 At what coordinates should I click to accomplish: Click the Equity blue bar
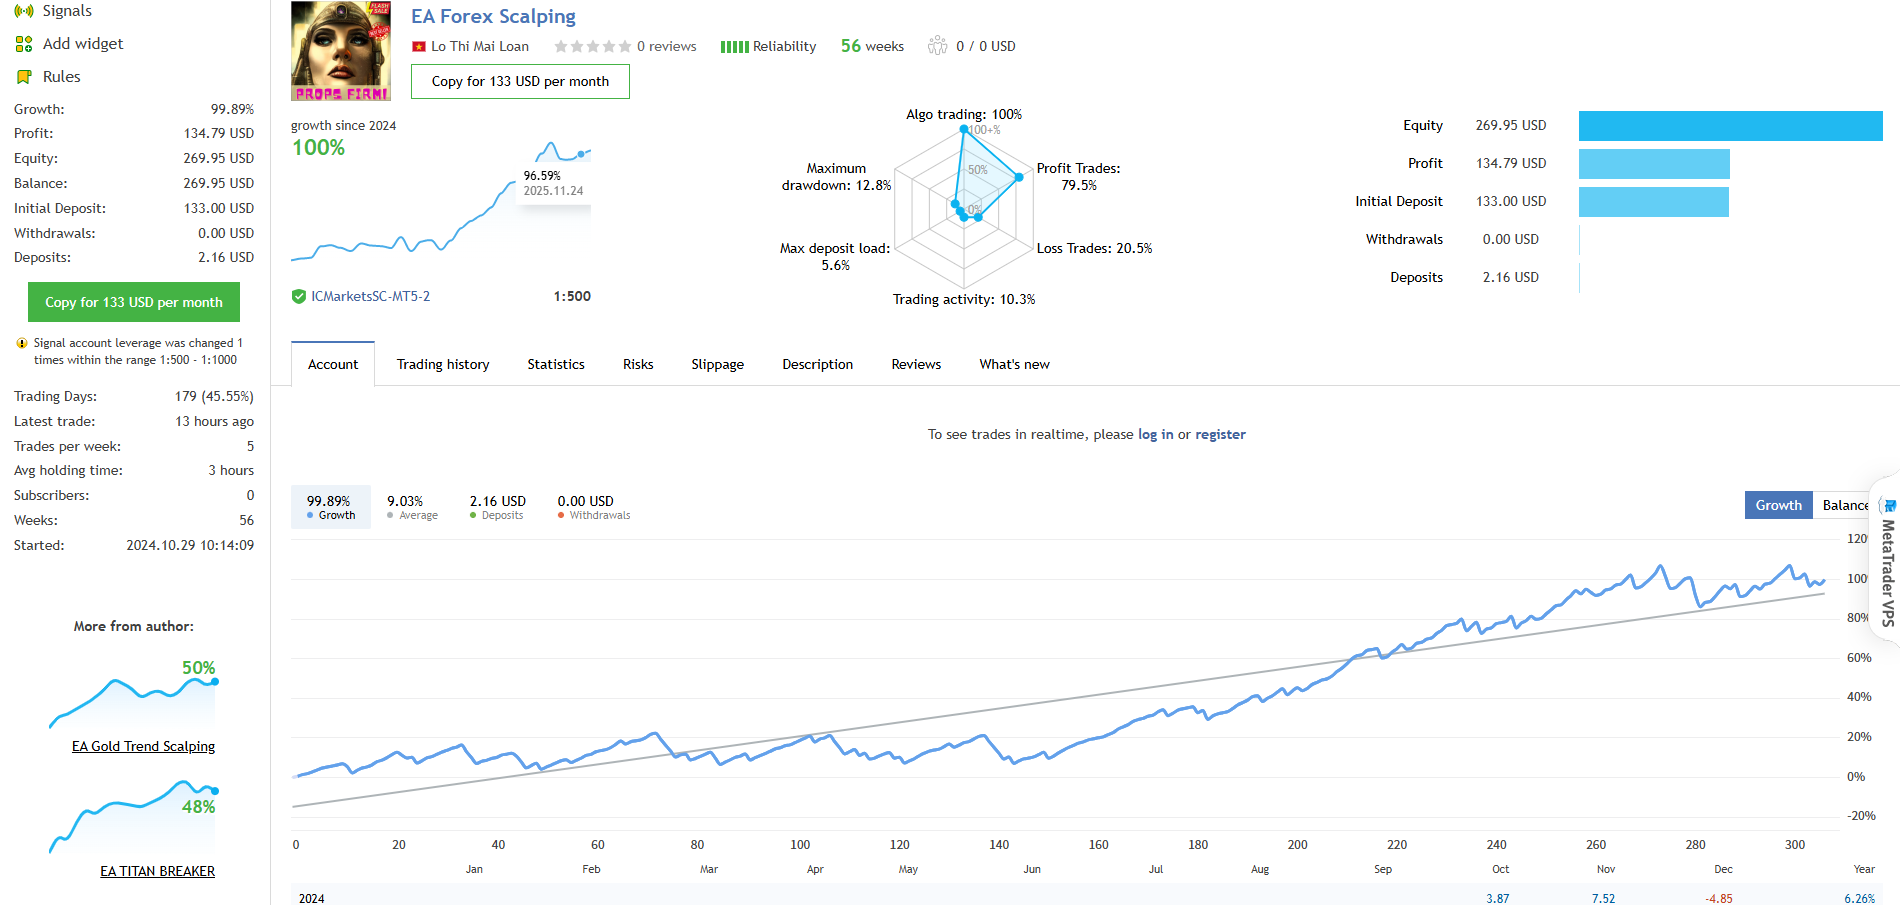1730,126
